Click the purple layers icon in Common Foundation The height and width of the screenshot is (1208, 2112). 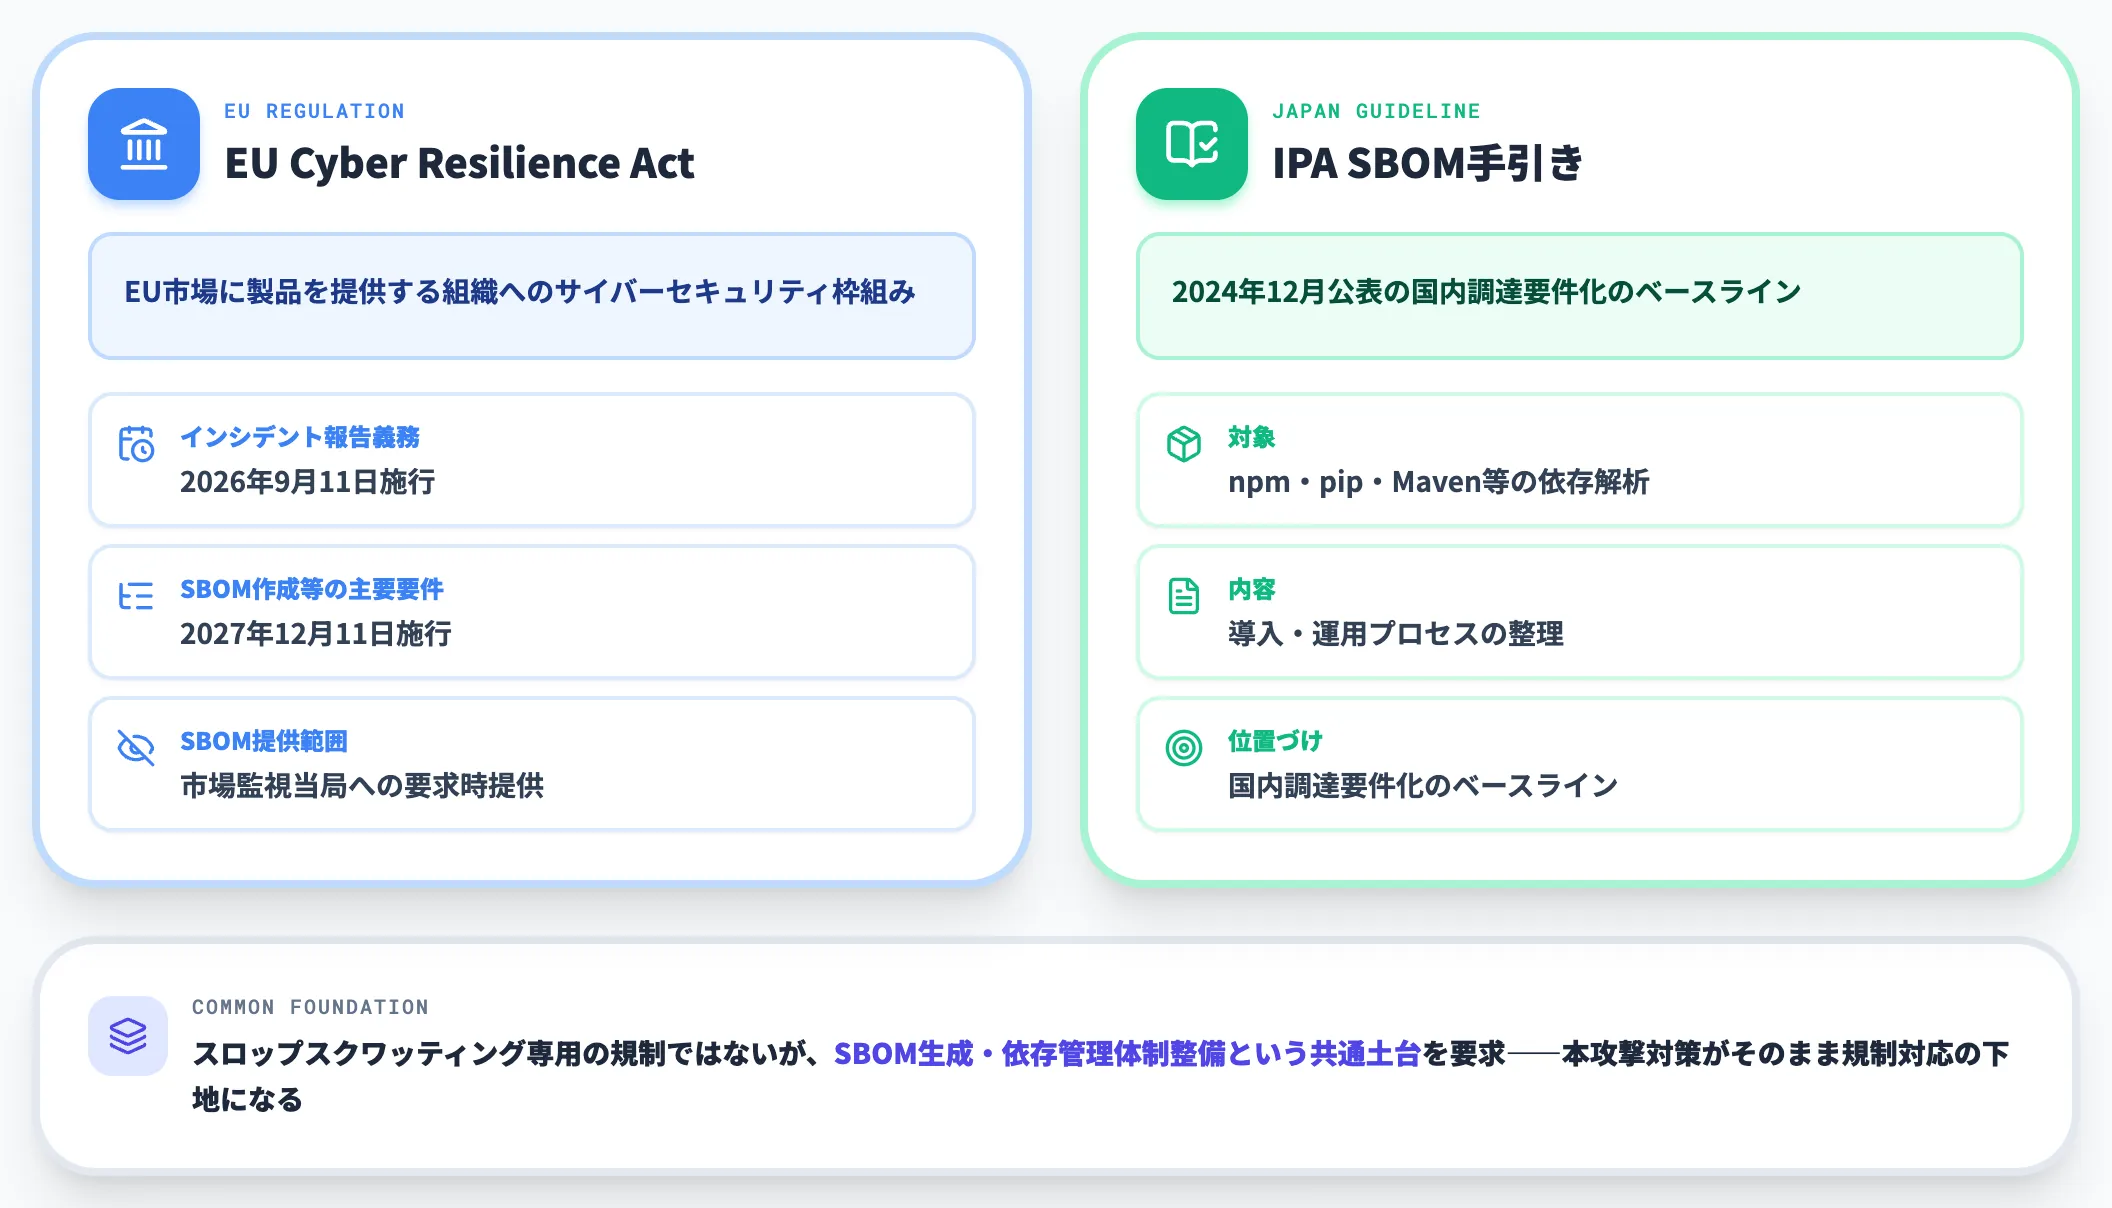coord(128,1036)
